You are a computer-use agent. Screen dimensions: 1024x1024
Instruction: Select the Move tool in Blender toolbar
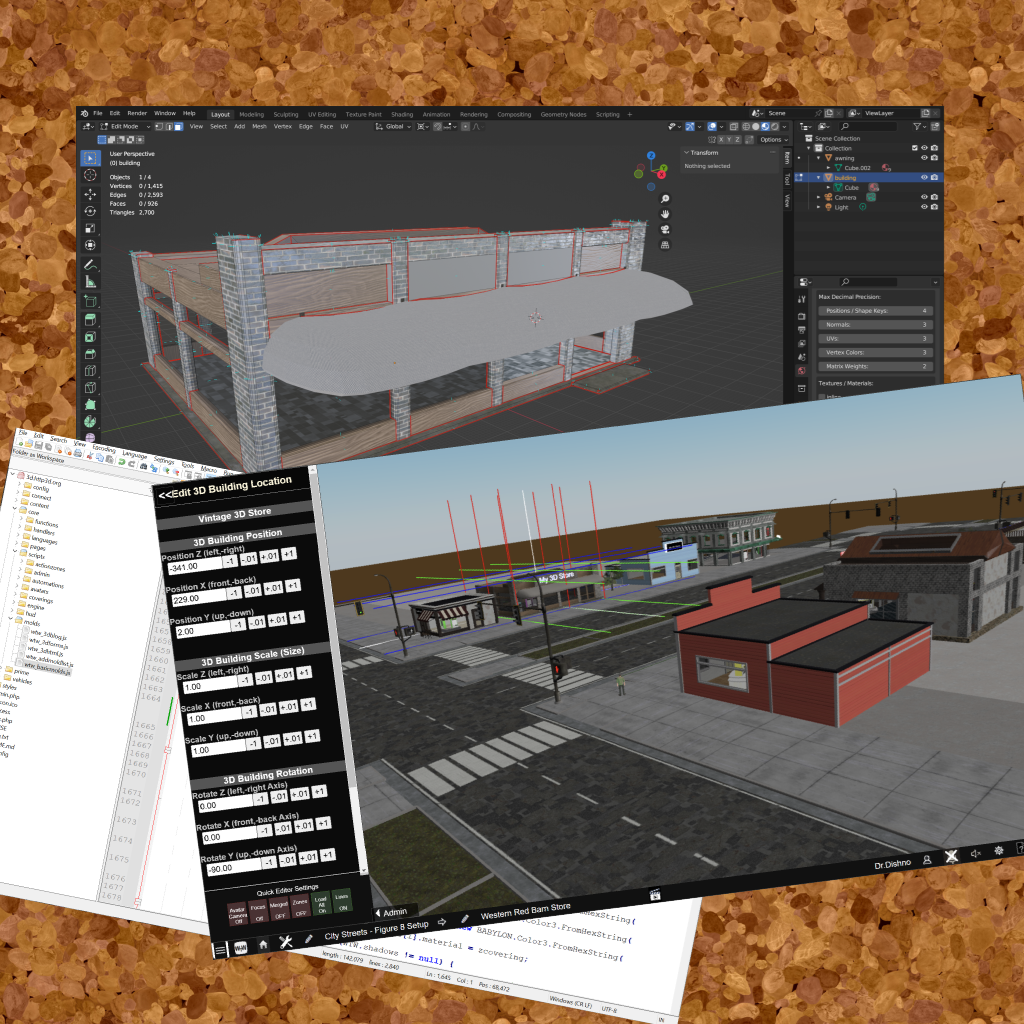(91, 194)
